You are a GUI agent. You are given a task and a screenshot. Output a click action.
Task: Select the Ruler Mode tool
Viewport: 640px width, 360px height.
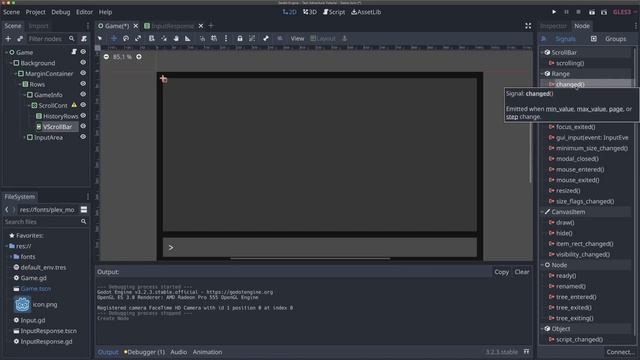point(188,38)
